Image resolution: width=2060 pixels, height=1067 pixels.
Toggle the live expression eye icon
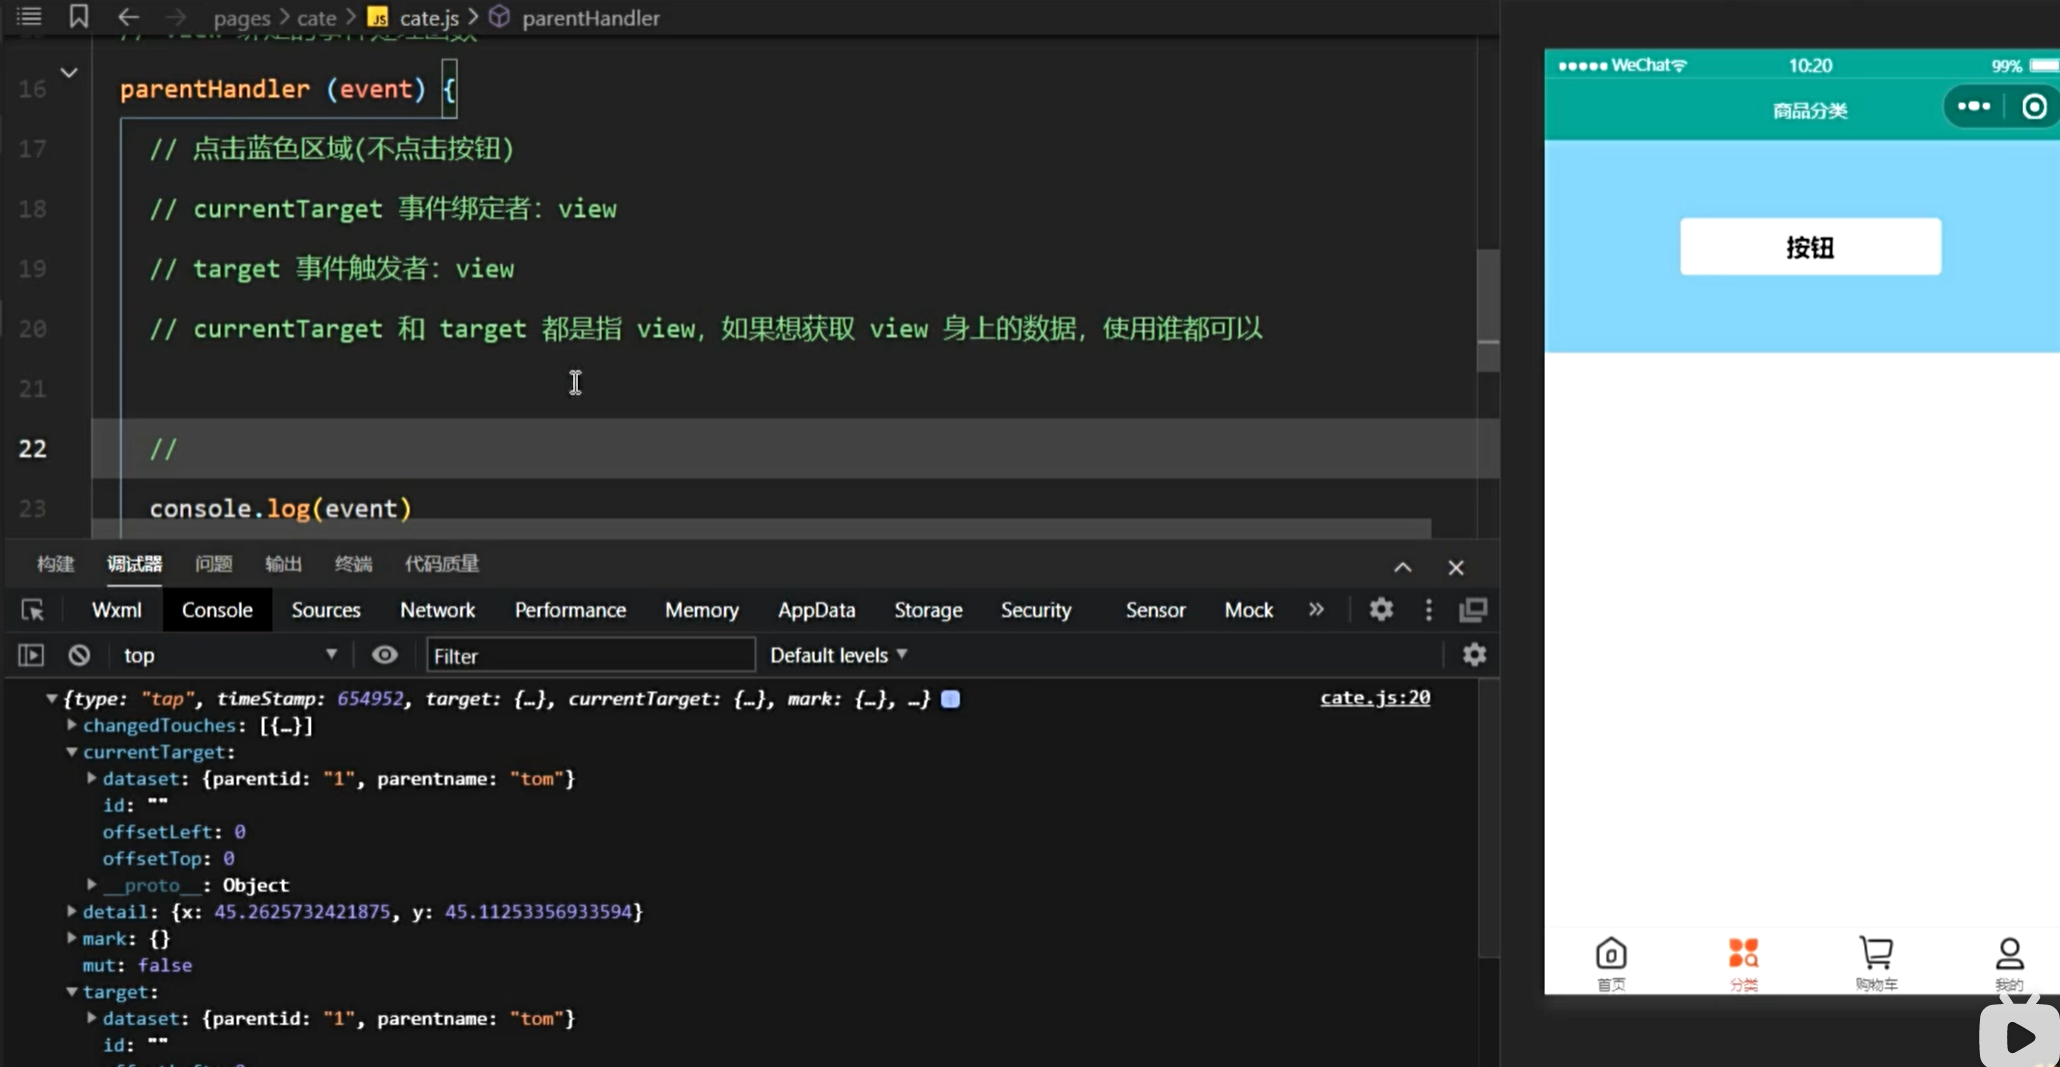click(384, 655)
